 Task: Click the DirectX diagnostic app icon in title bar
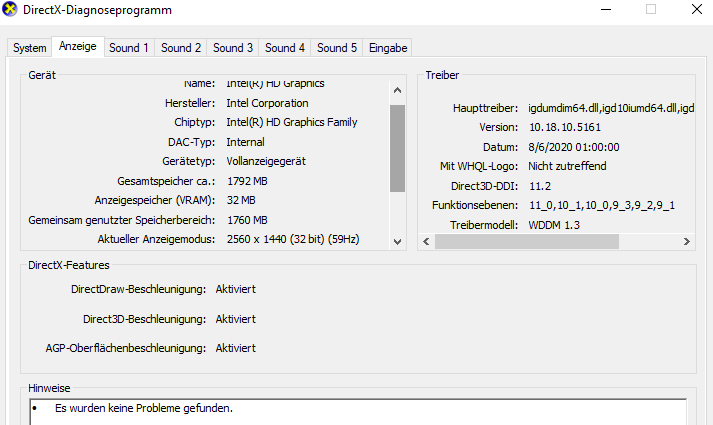coord(10,9)
